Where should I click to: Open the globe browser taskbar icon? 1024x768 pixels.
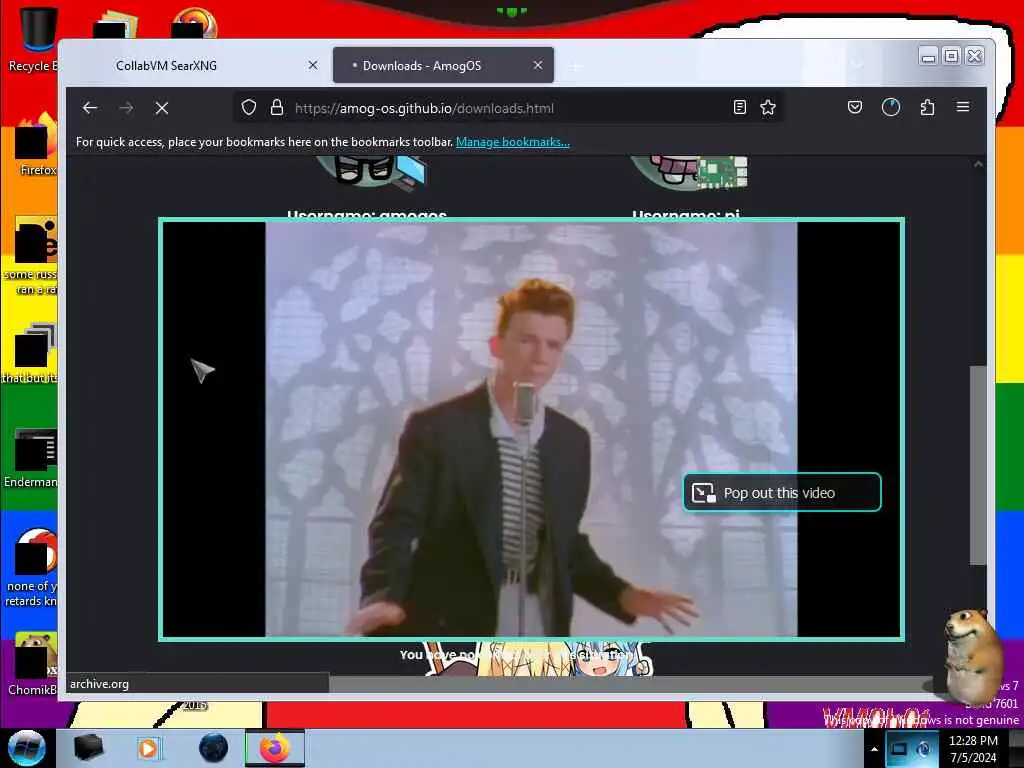pos(214,748)
